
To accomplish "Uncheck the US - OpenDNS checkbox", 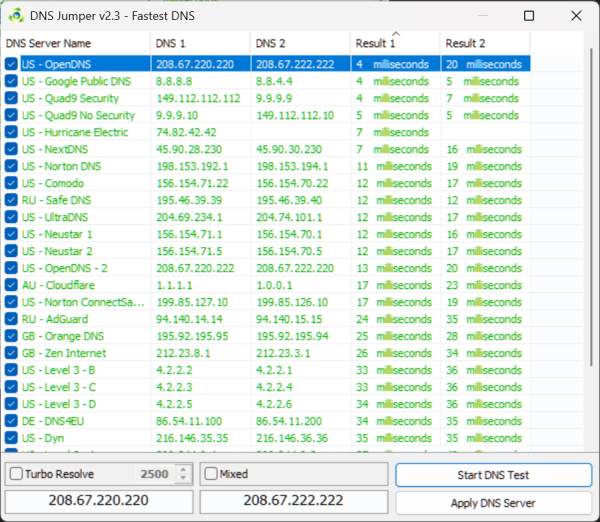I will (11, 64).
